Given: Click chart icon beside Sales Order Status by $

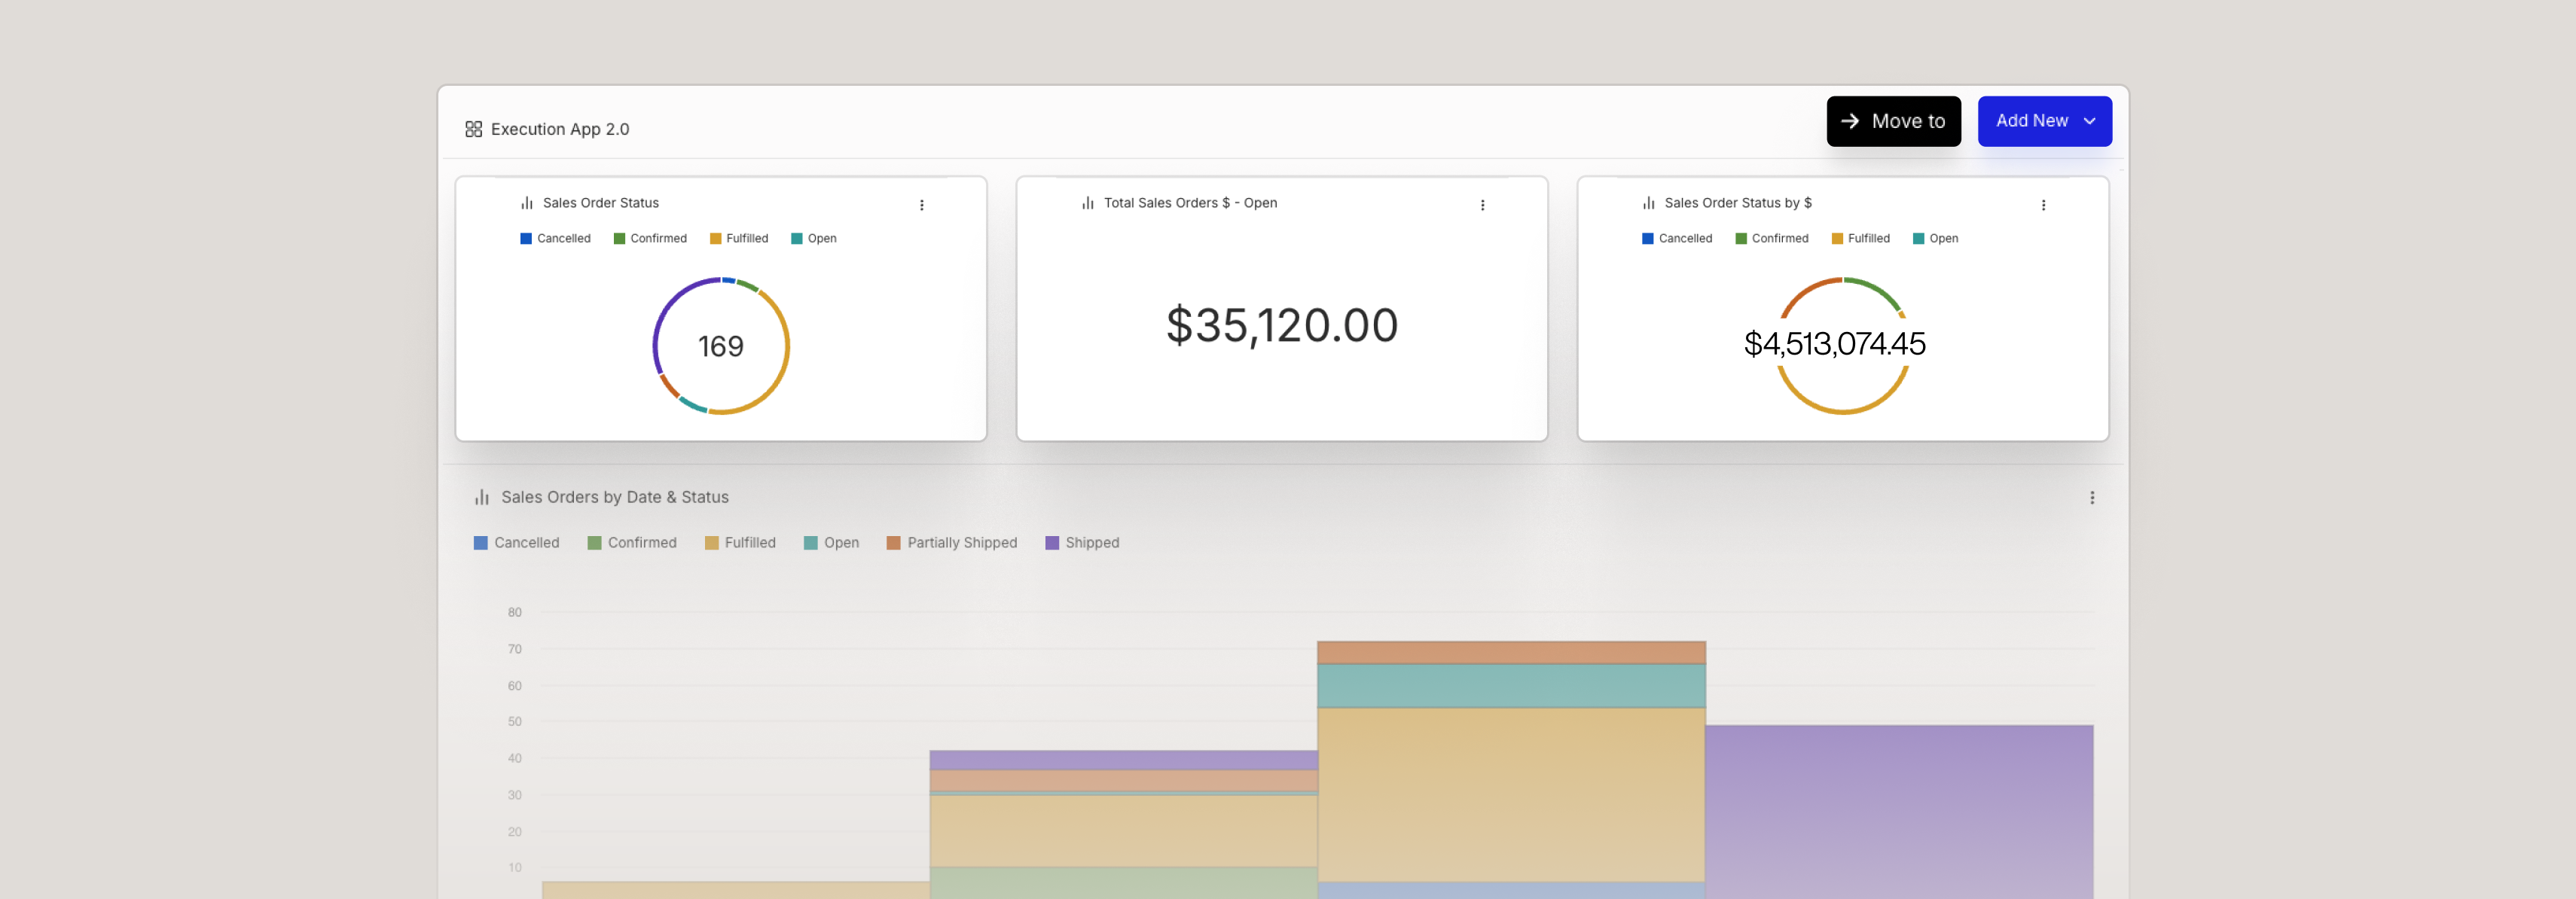Looking at the screenshot, I should (1649, 203).
